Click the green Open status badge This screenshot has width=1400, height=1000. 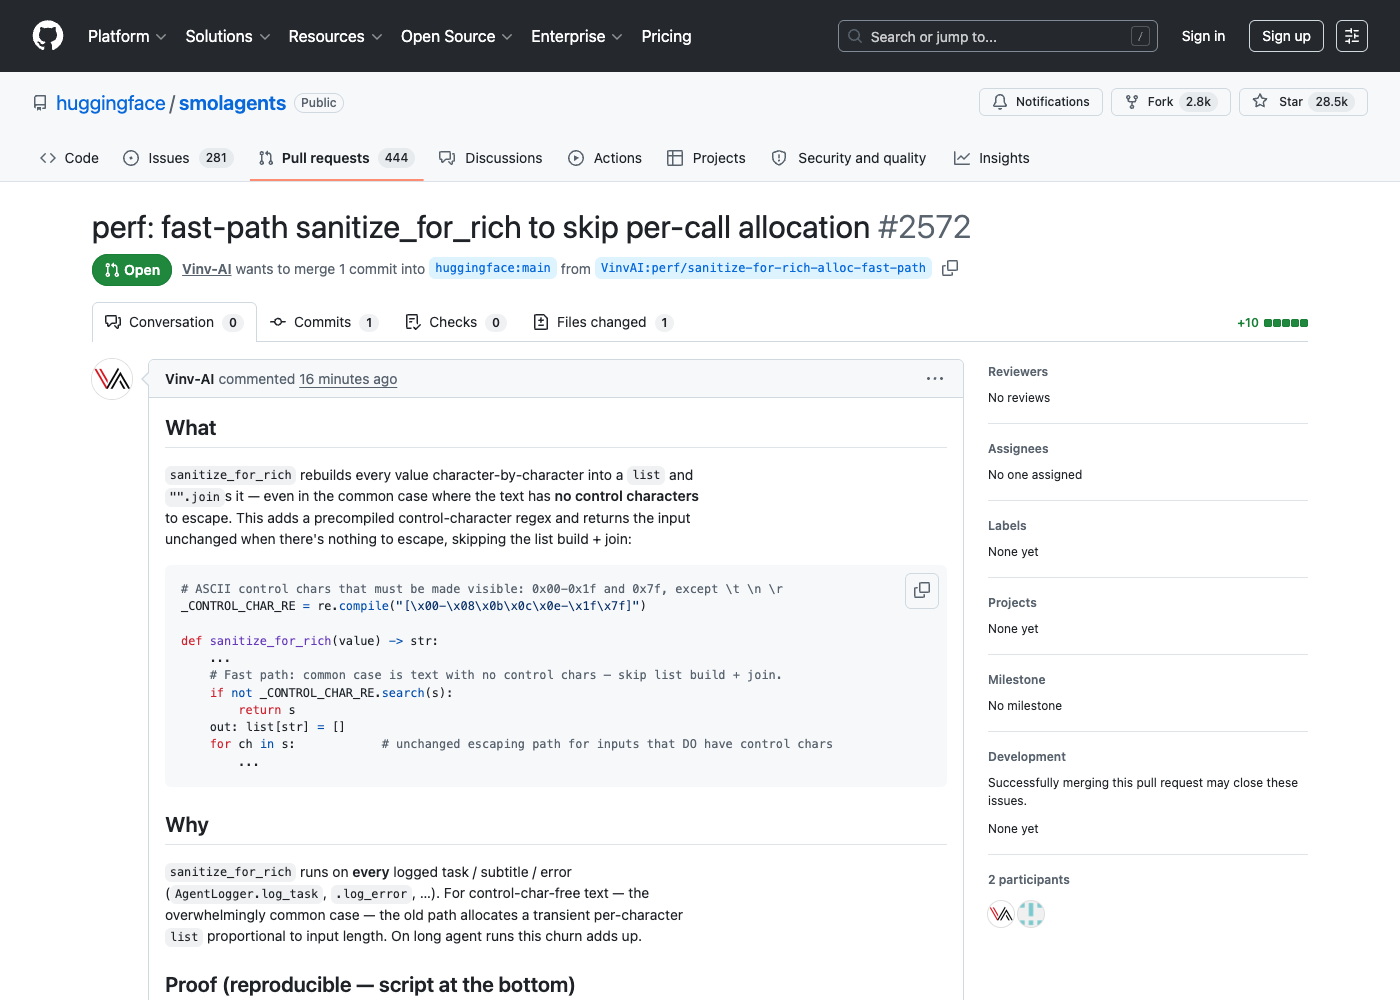pos(132,270)
